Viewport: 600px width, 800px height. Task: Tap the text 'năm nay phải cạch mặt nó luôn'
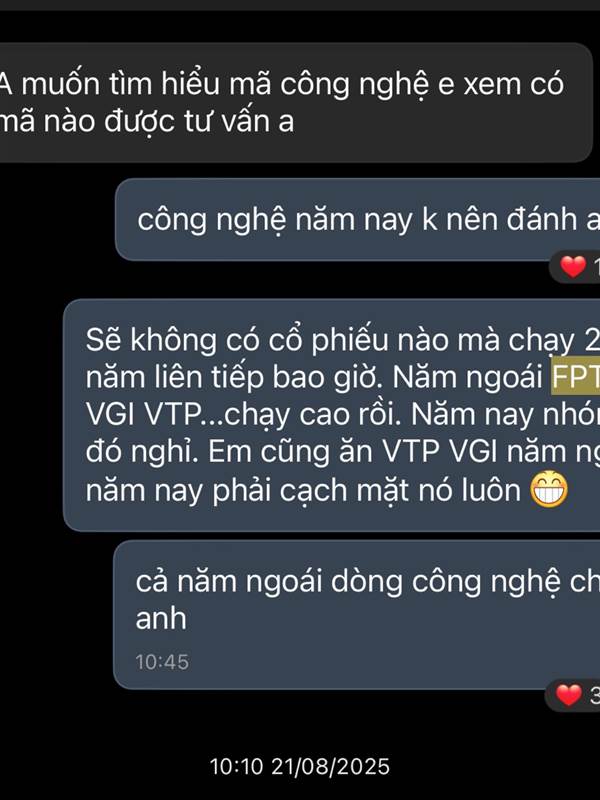click(x=303, y=490)
